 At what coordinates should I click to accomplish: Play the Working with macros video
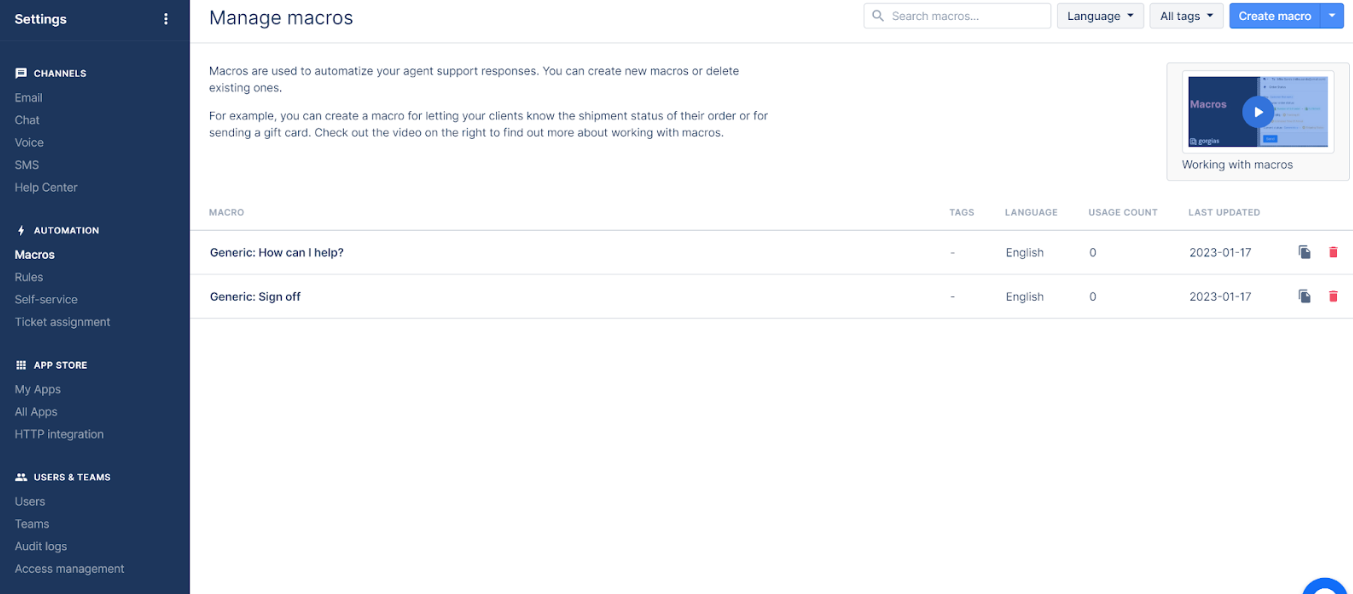coord(1257,112)
